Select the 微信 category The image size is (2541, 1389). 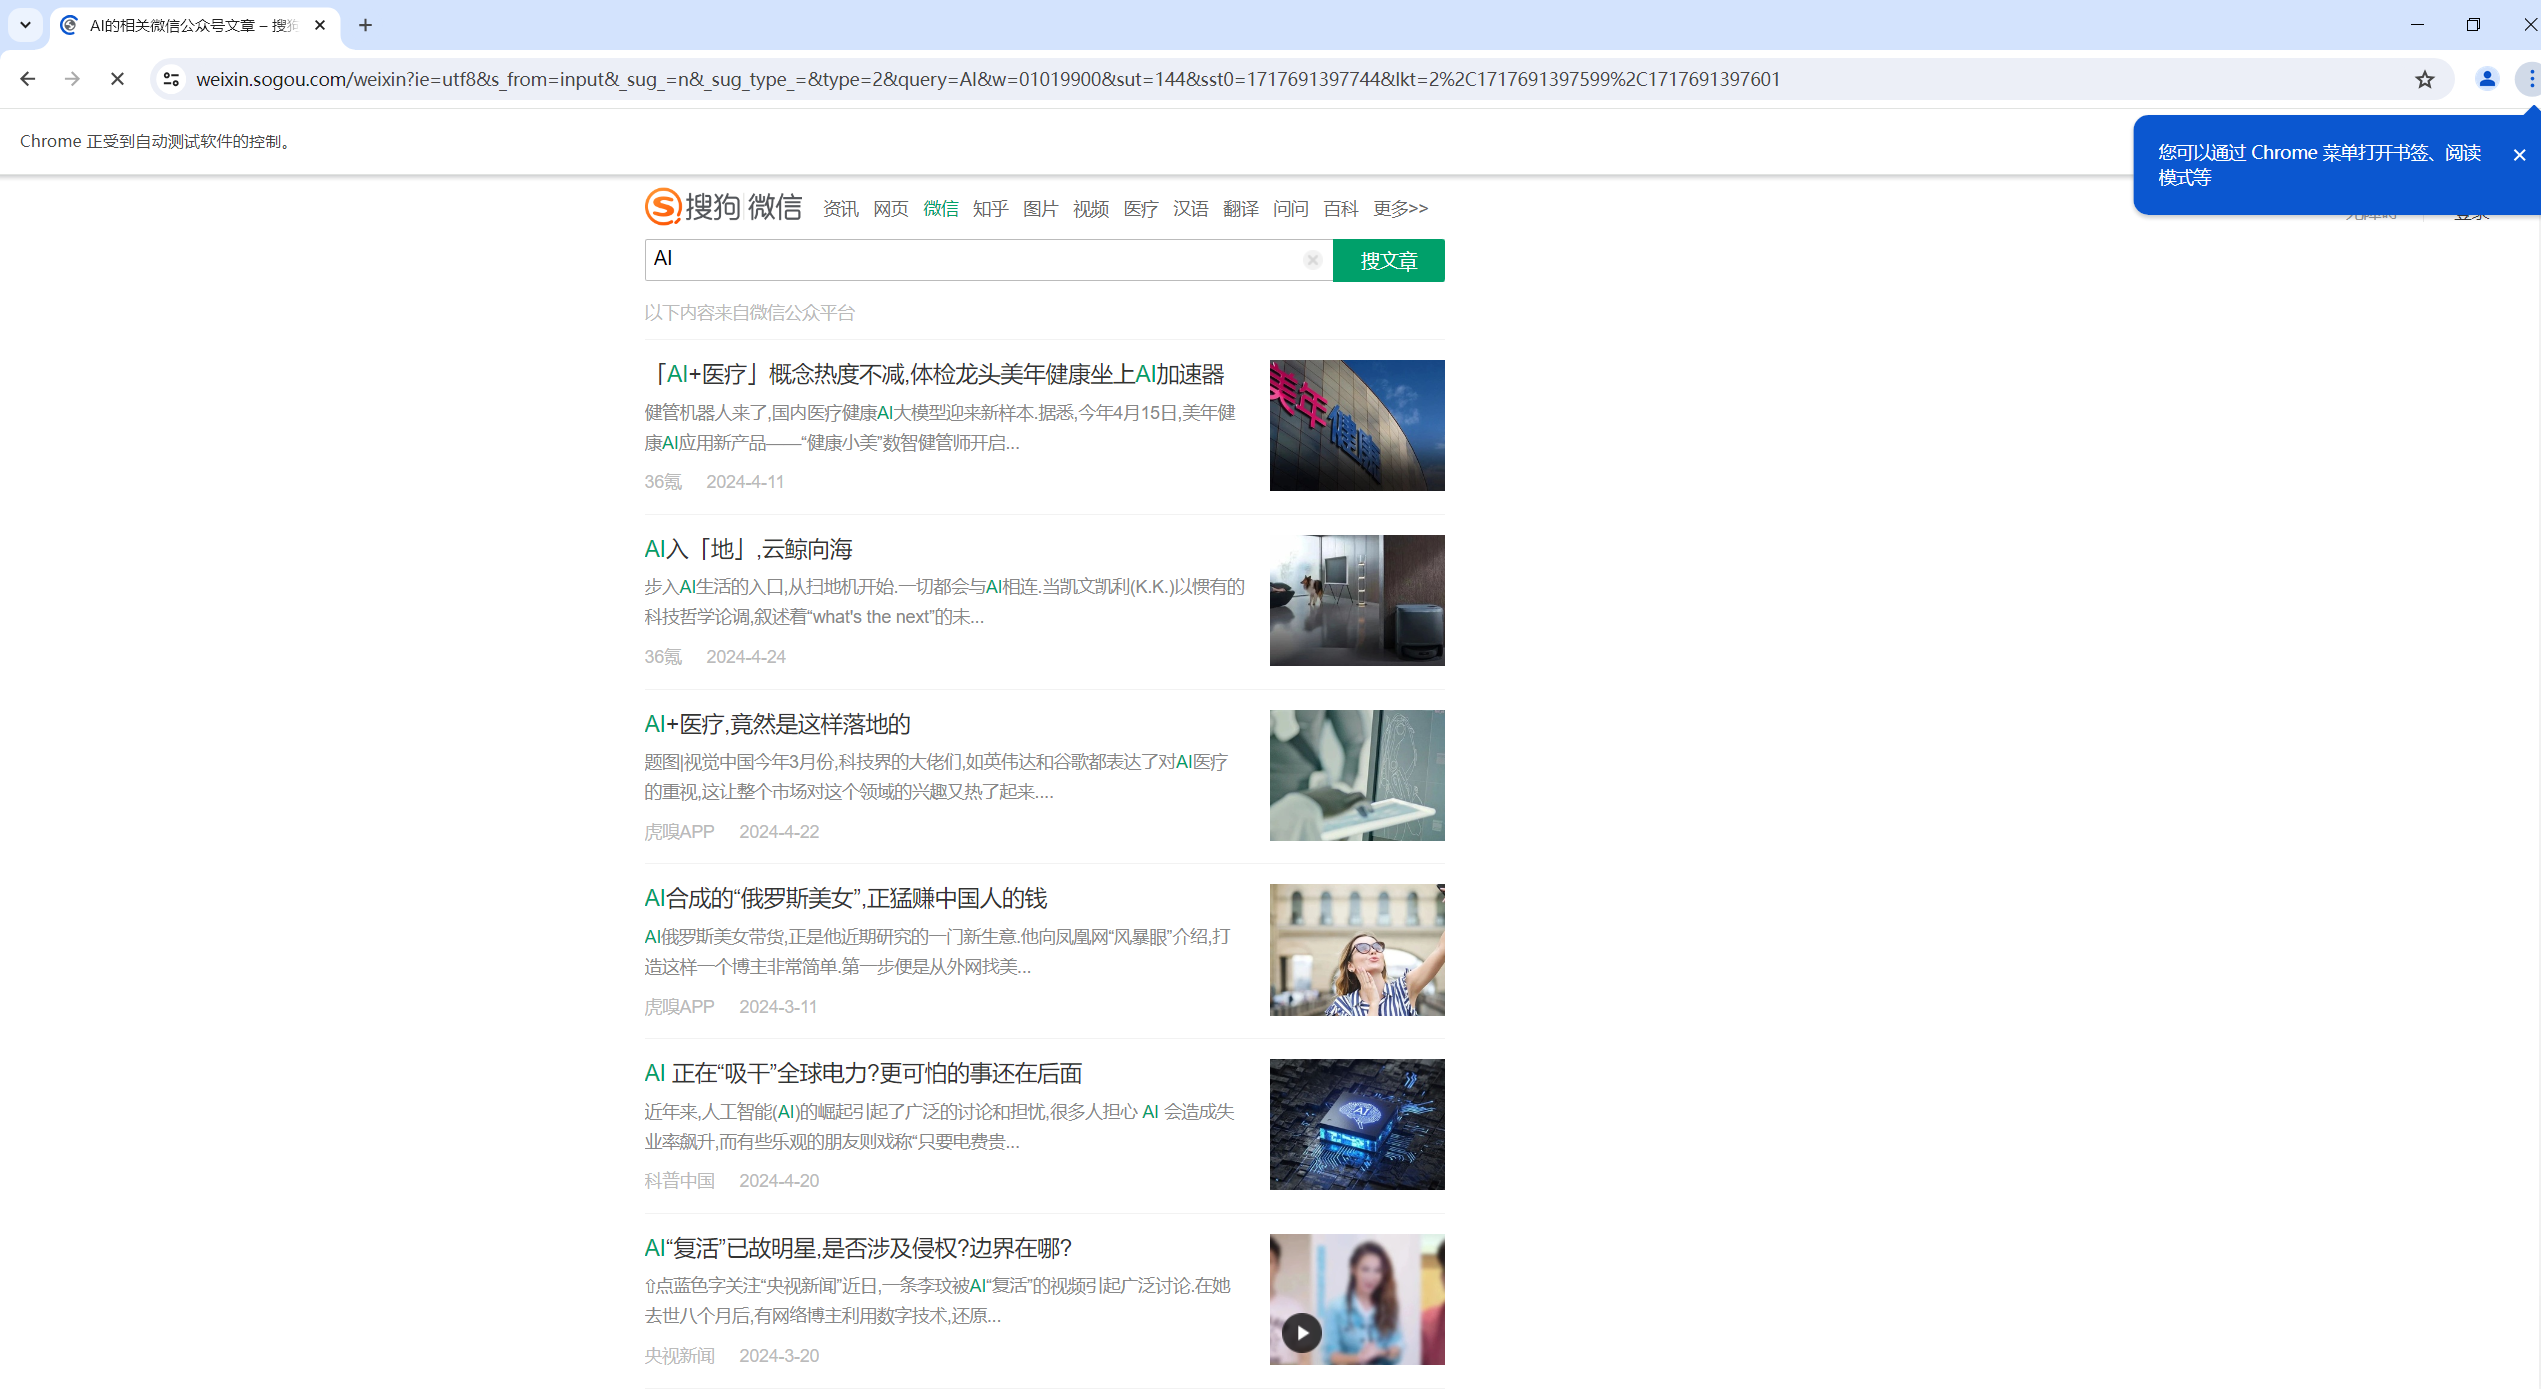pyautogui.click(x=940, y=208)
